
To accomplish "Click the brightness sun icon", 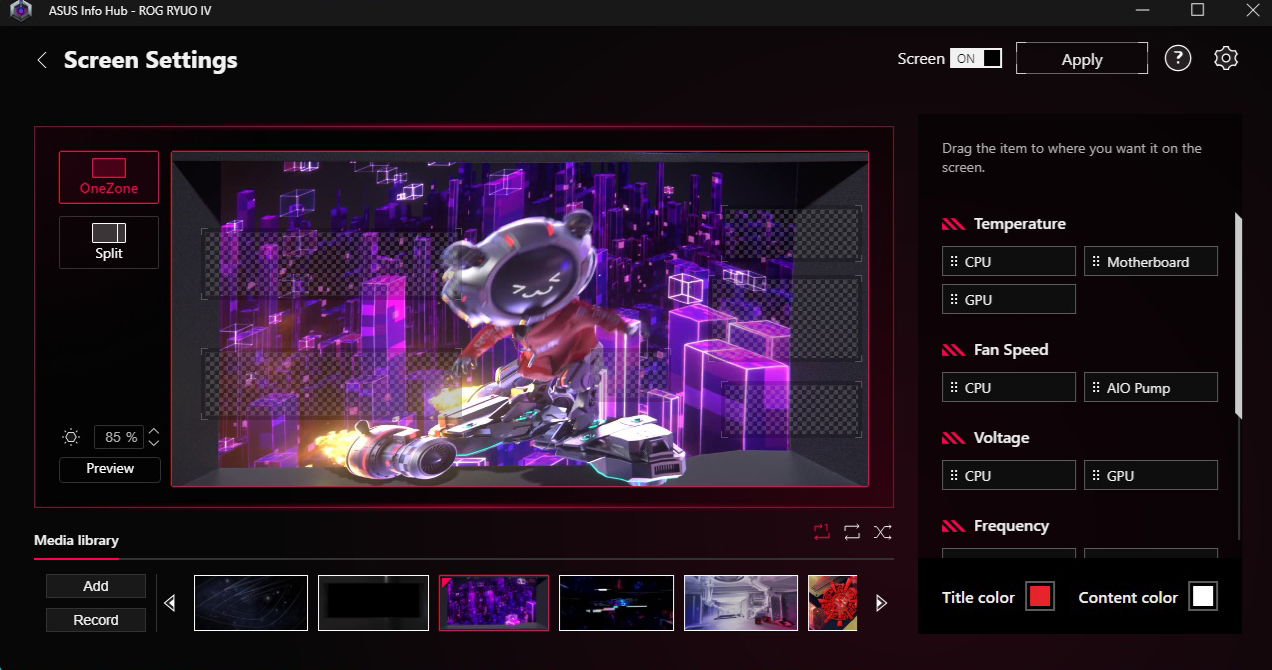I will (71, 437).
